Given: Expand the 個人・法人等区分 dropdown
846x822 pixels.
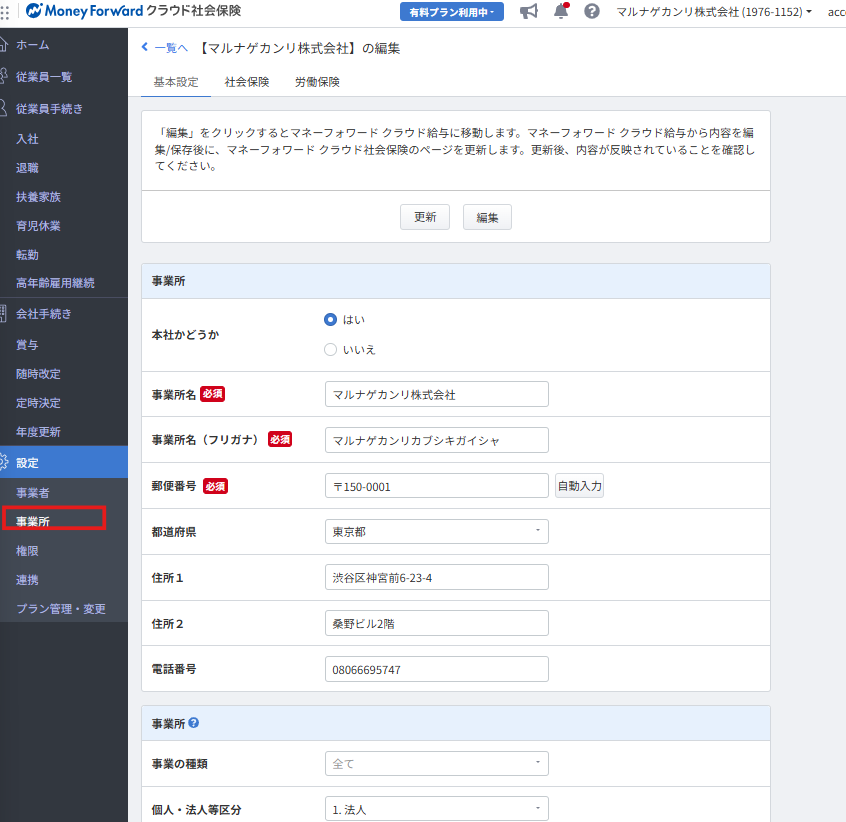Looking at the screenshot, I should [x=437, y=809].
